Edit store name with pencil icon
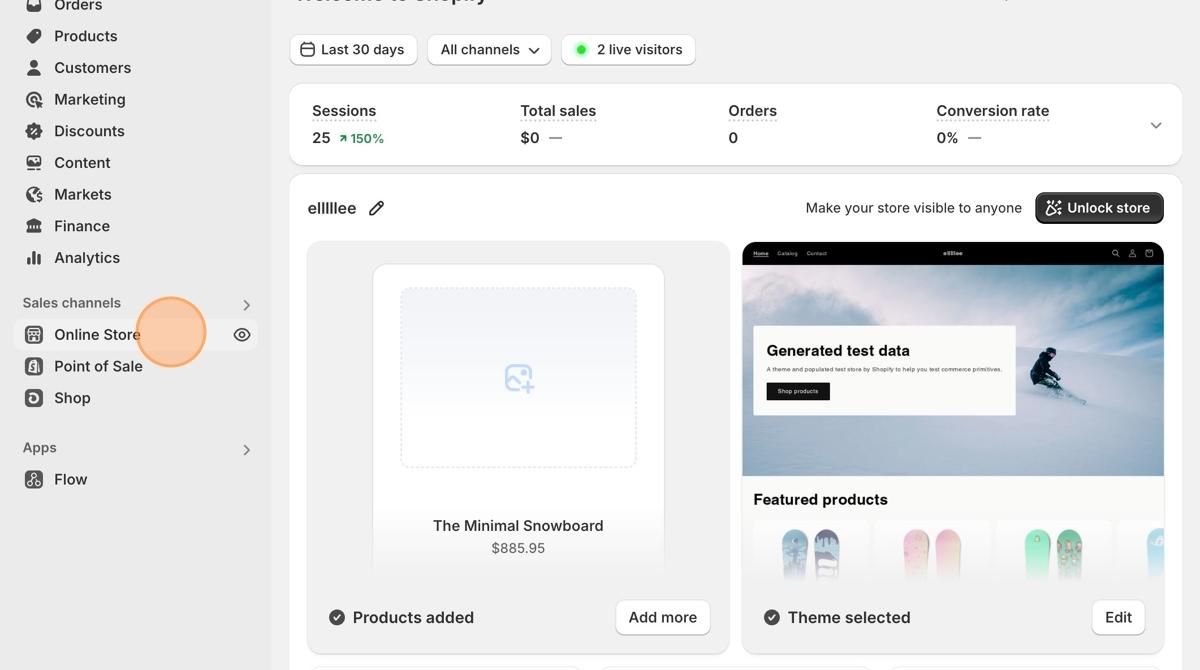Viewport: 1200px width, 670px height. 376,208
